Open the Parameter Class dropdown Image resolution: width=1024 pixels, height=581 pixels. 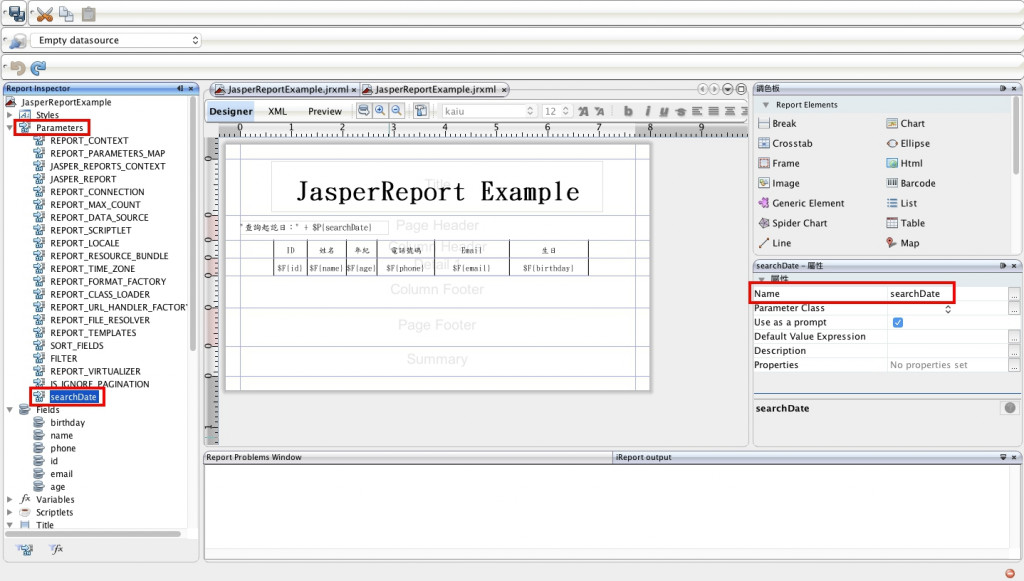click(x=948, y=309)
